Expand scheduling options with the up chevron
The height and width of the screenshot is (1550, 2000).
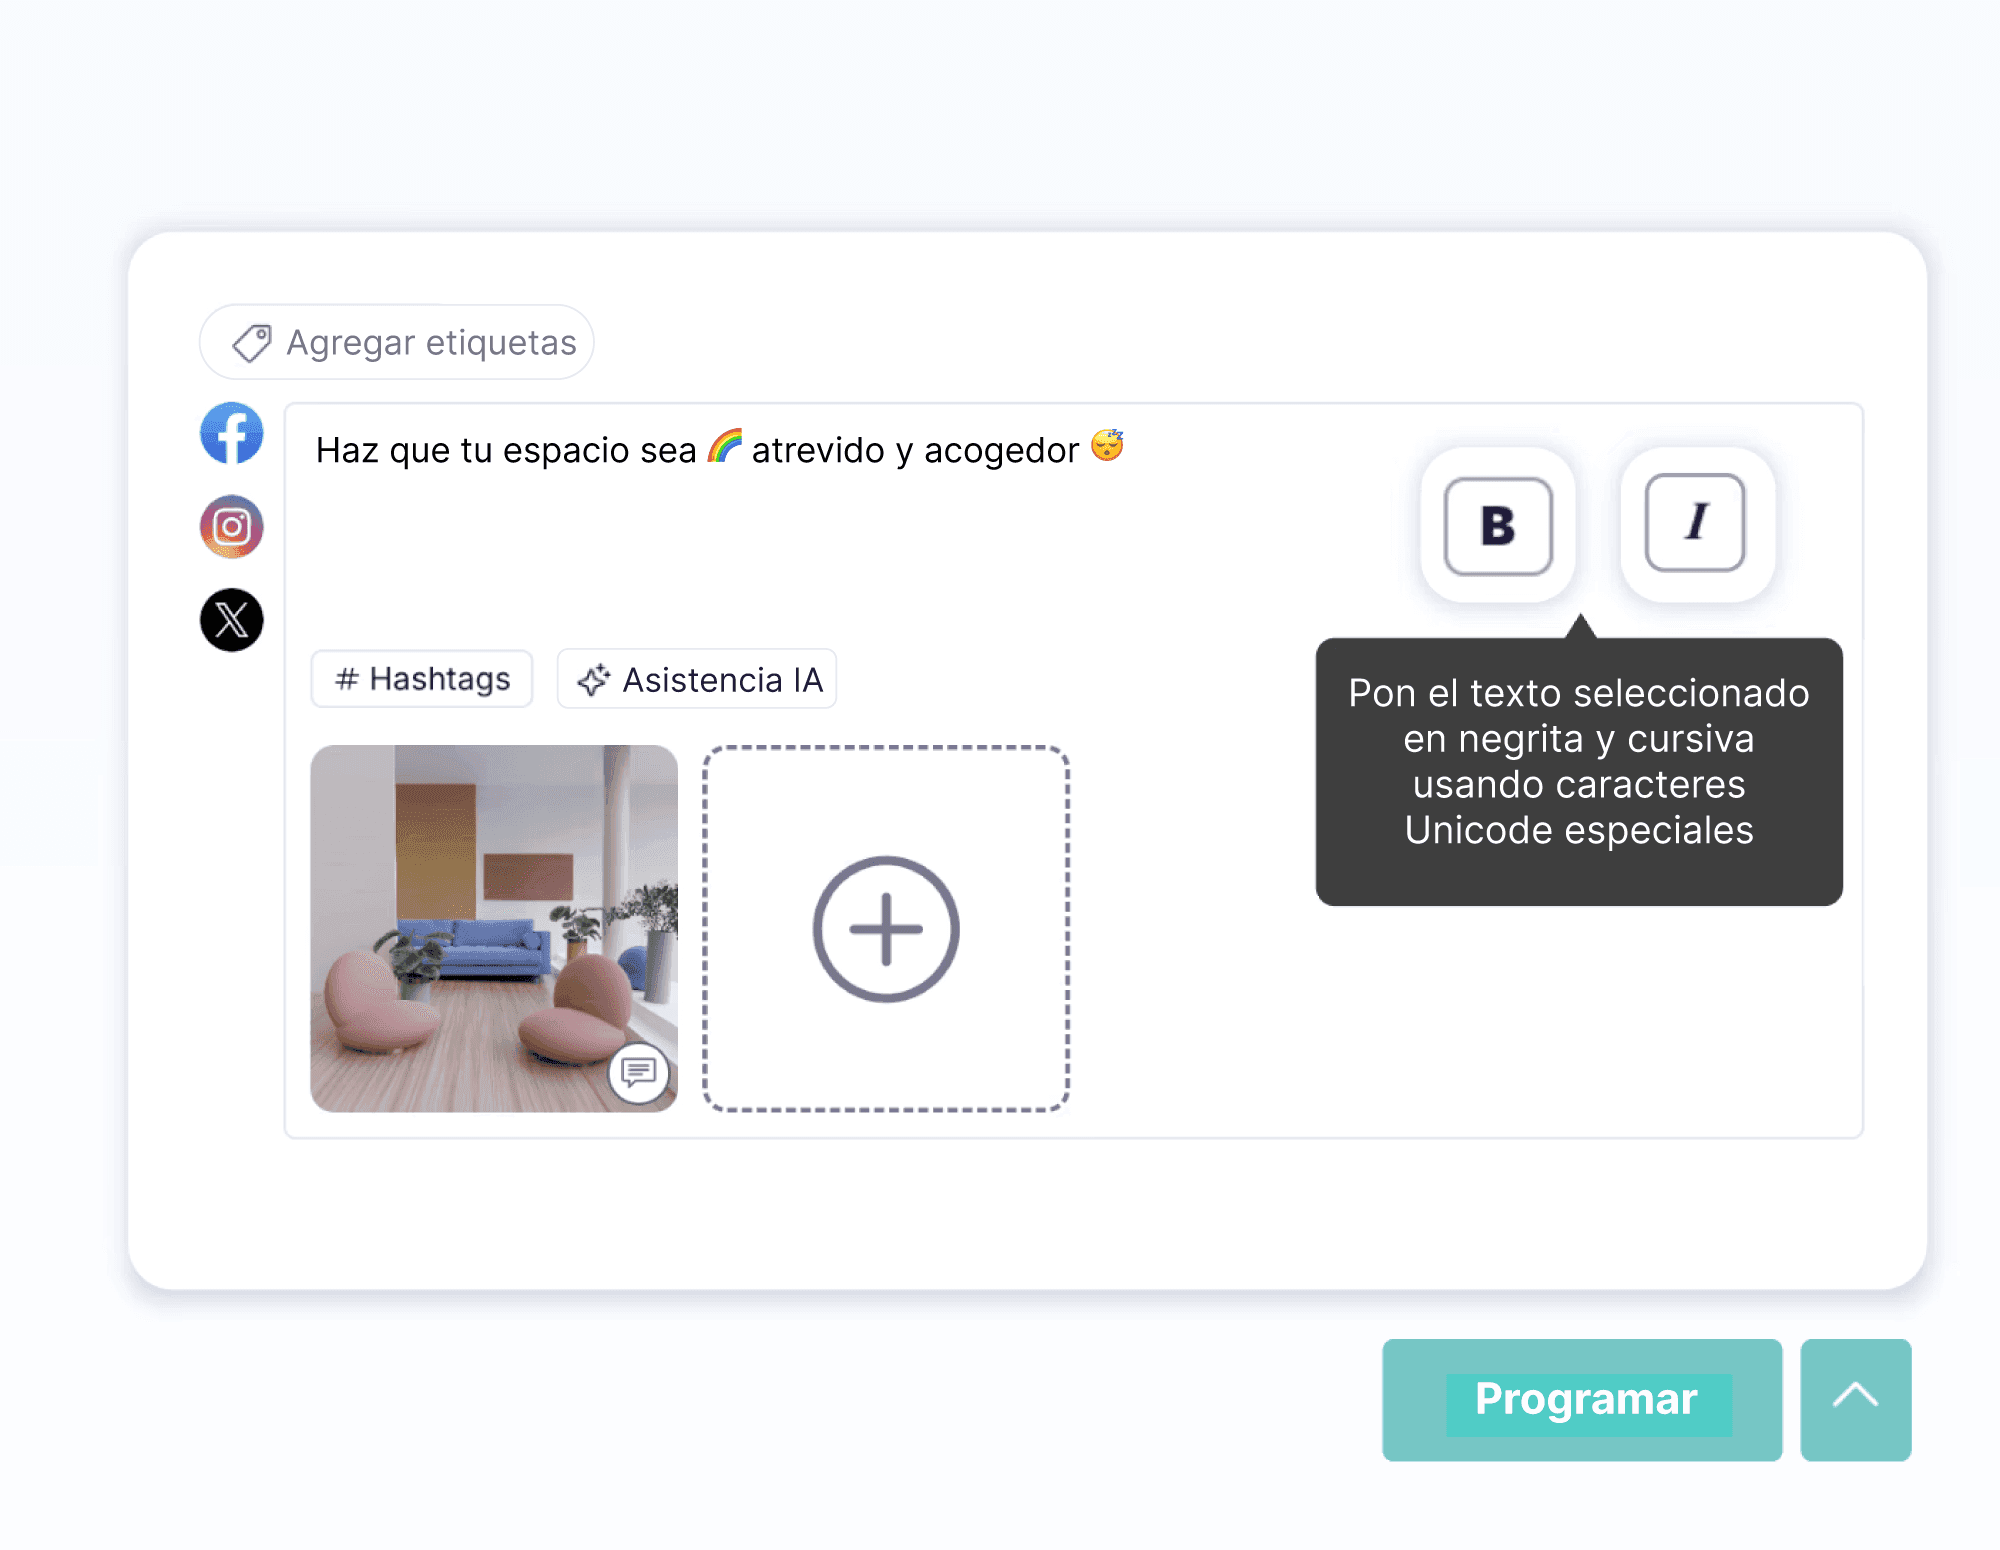(x=1856, y=1400)
